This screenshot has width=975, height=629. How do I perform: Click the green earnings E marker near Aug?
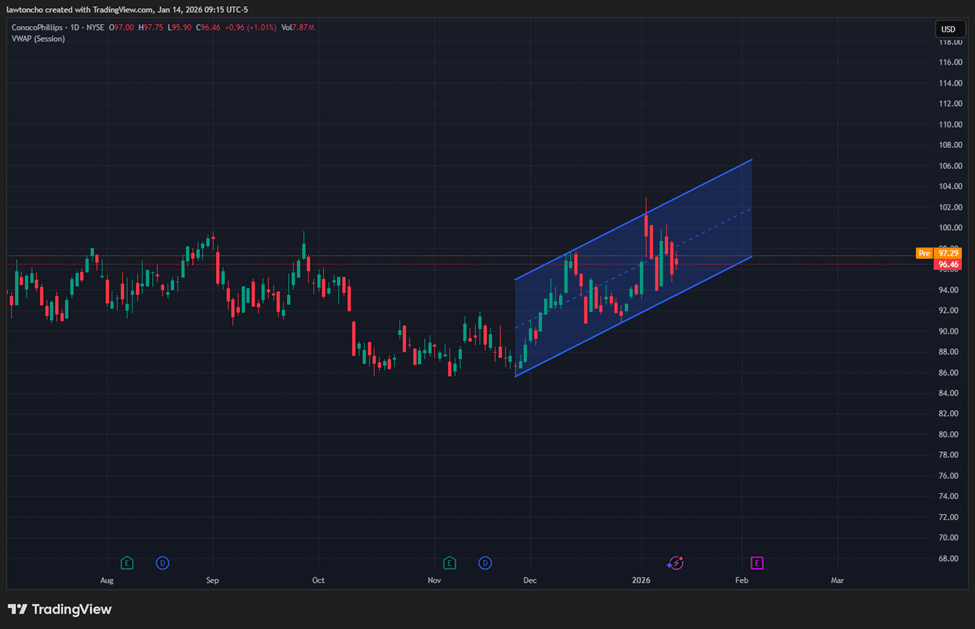[x=127, y=563]
